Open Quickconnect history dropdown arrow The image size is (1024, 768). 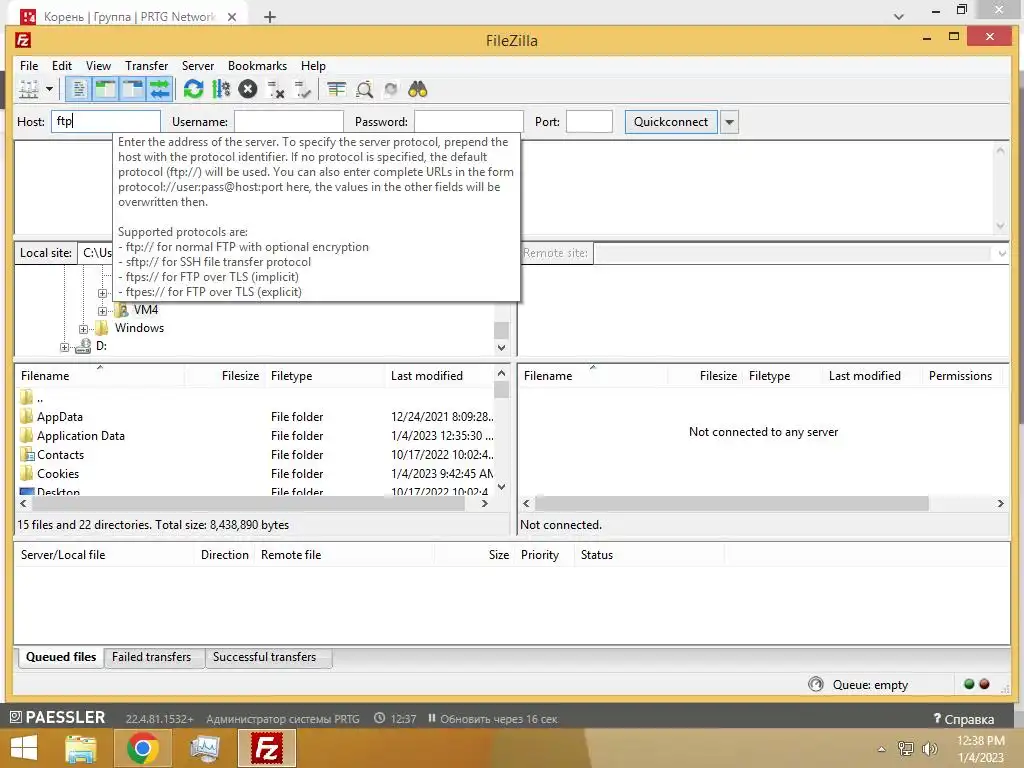729,121
